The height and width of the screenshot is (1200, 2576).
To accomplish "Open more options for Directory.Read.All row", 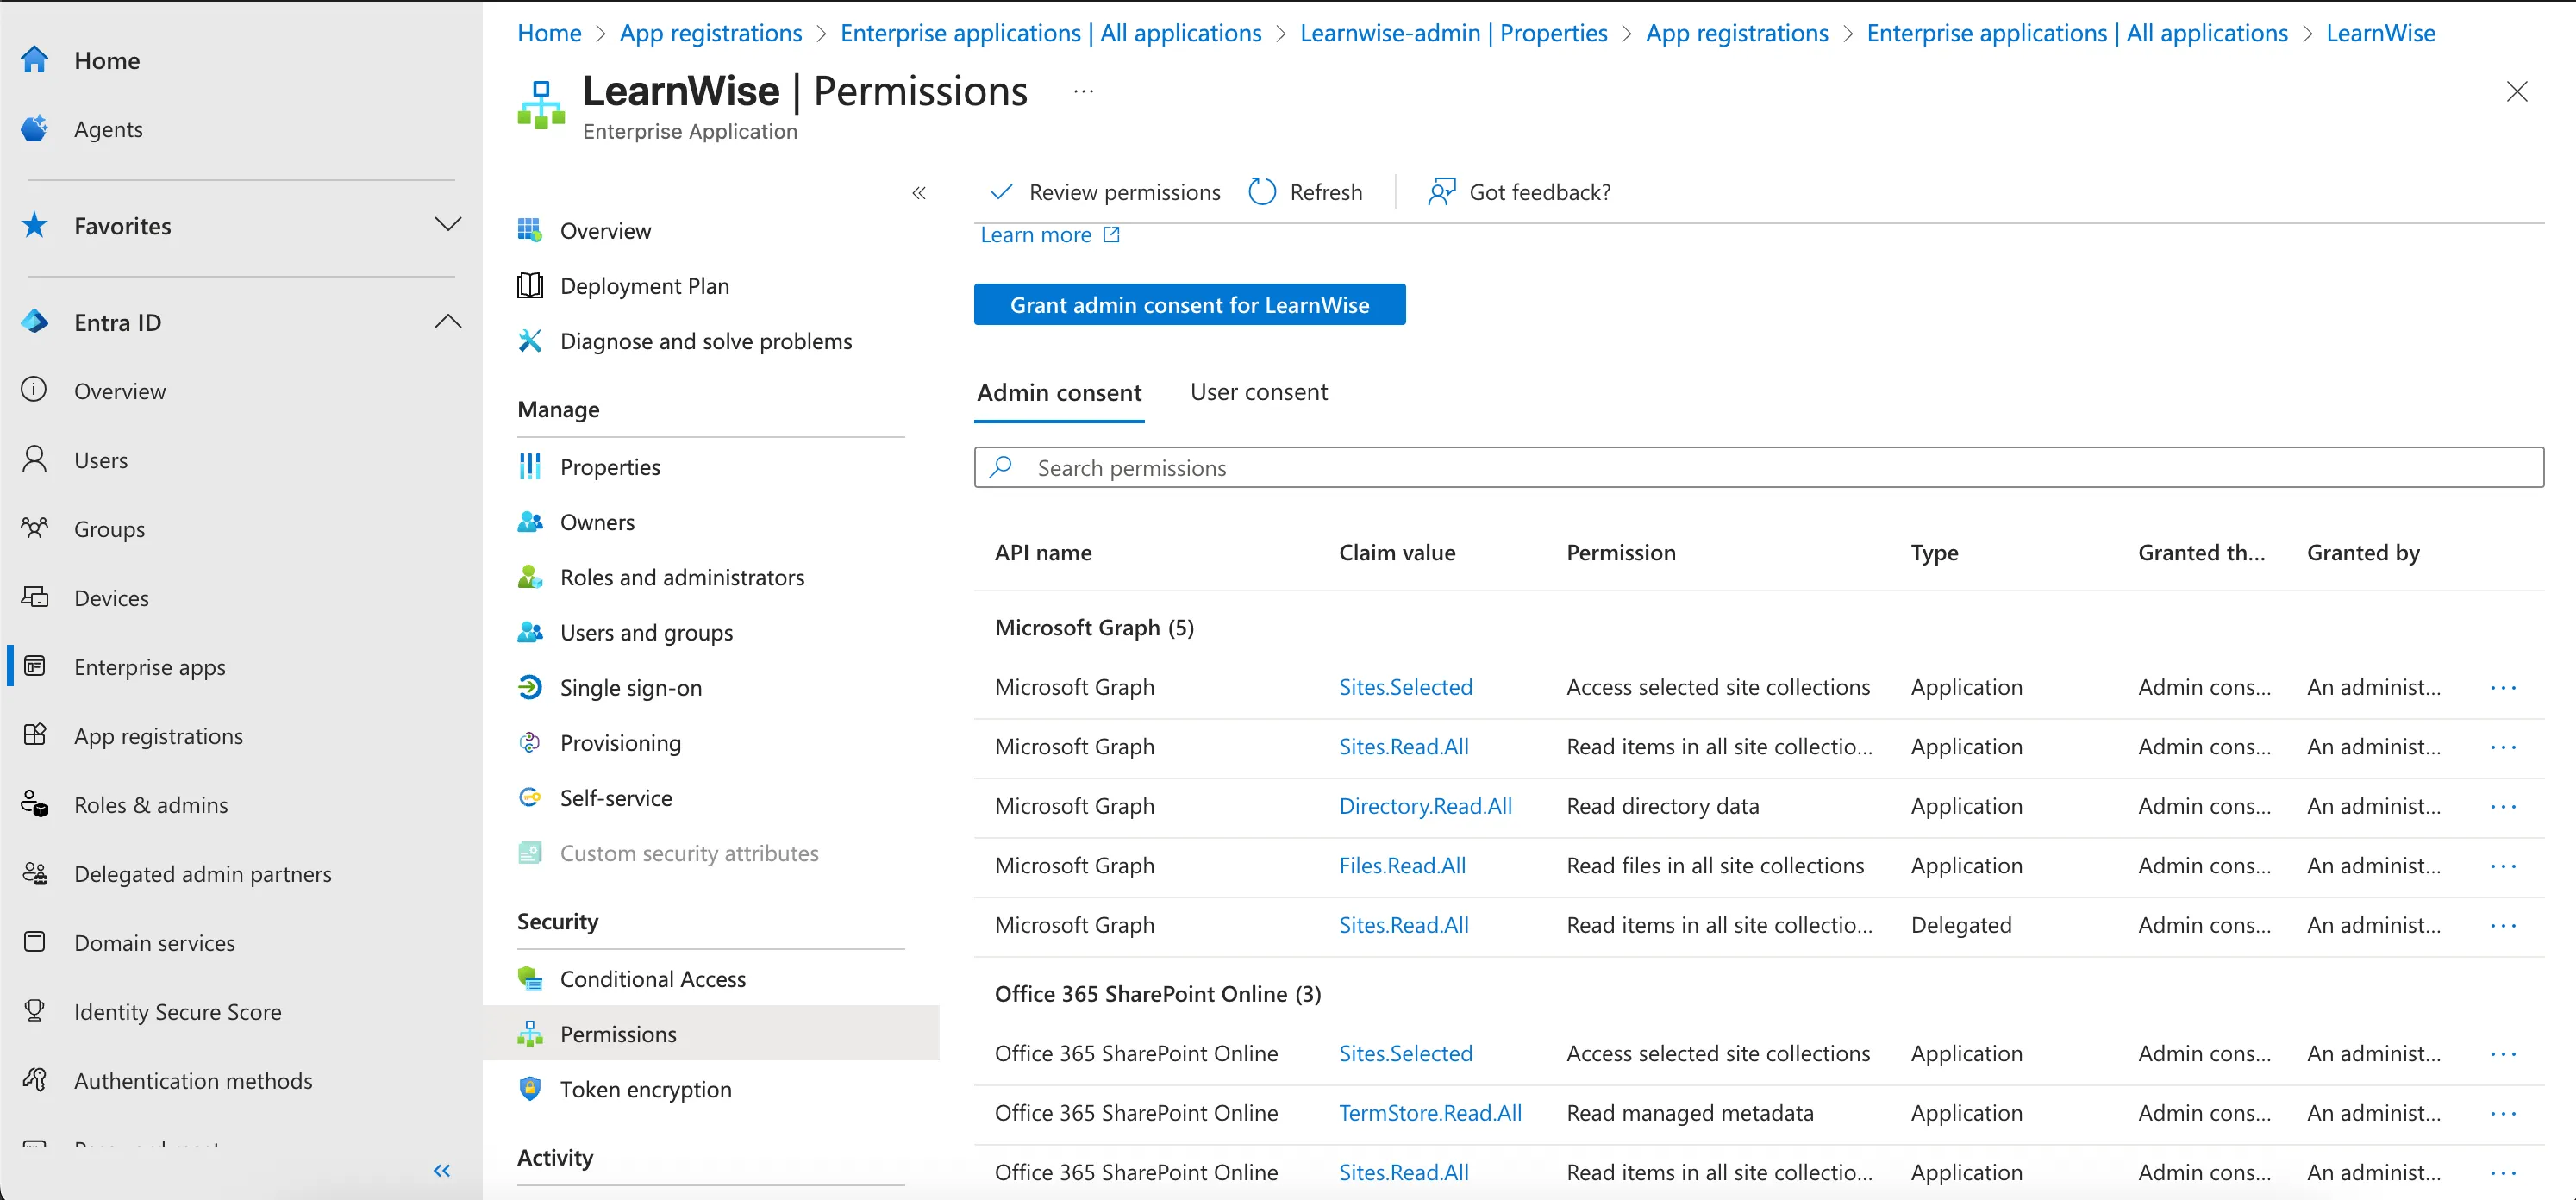I will [2503, 806].
